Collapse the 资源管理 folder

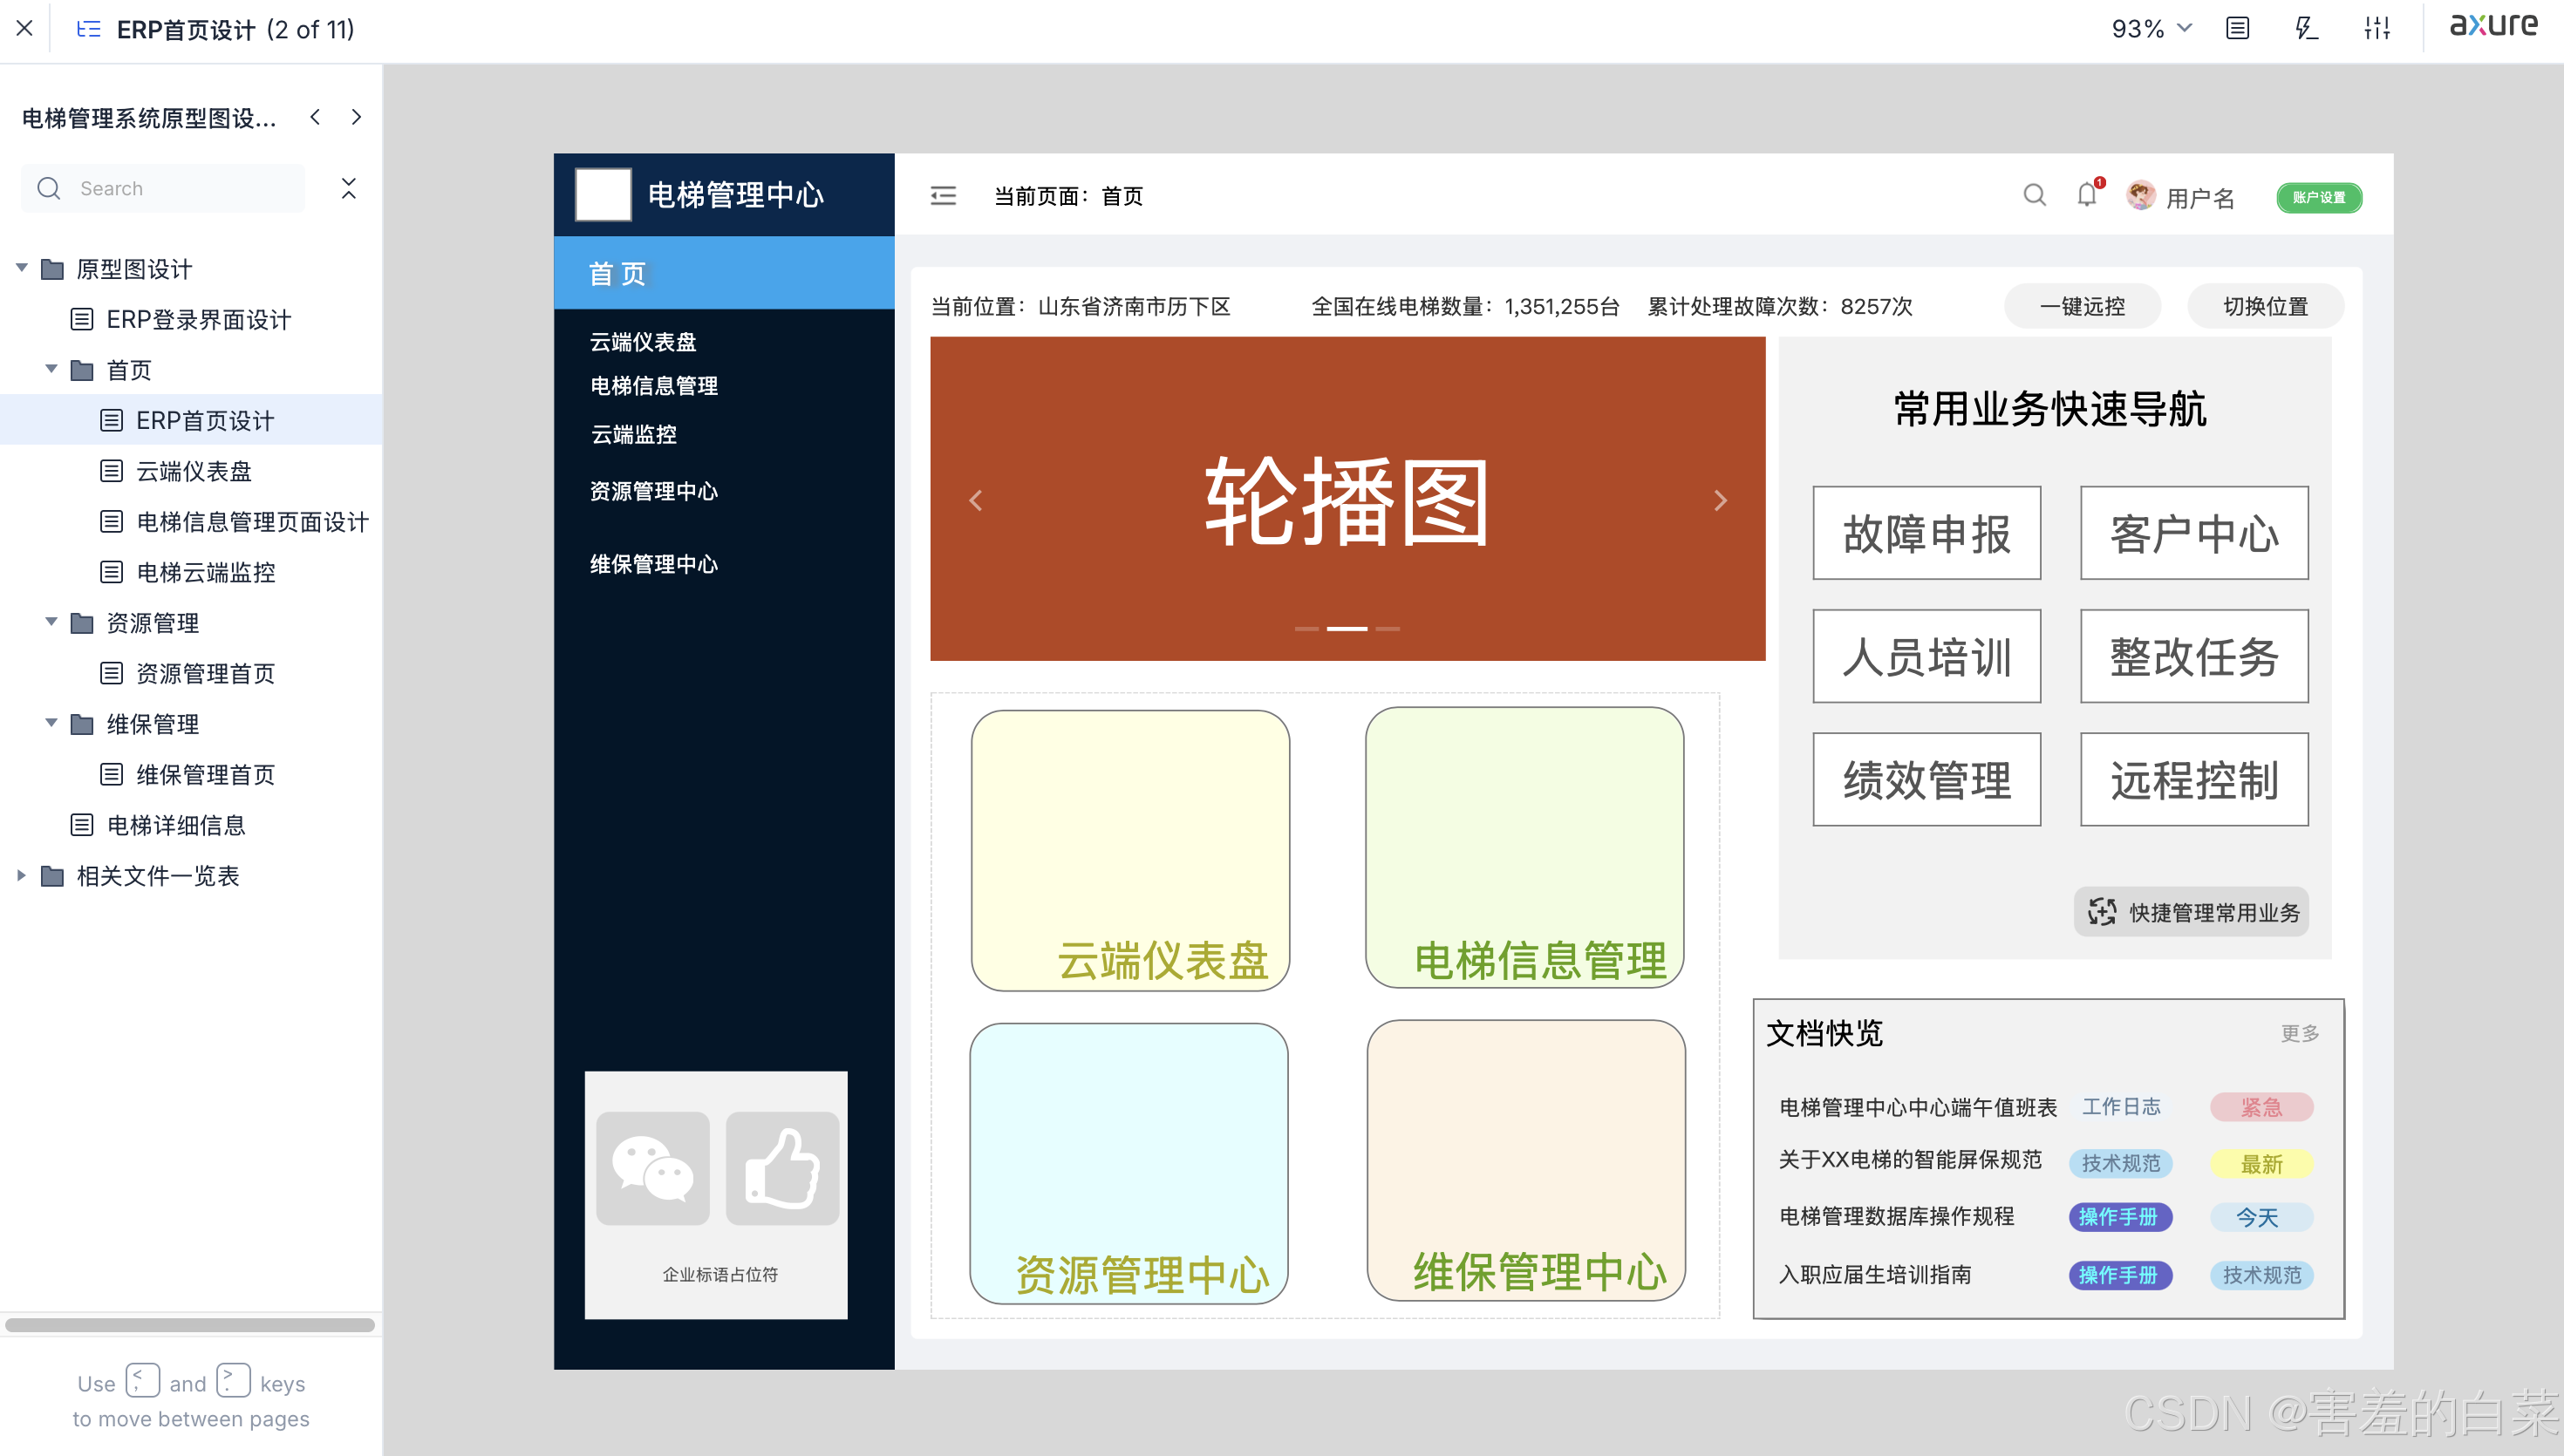click(51, 622)
